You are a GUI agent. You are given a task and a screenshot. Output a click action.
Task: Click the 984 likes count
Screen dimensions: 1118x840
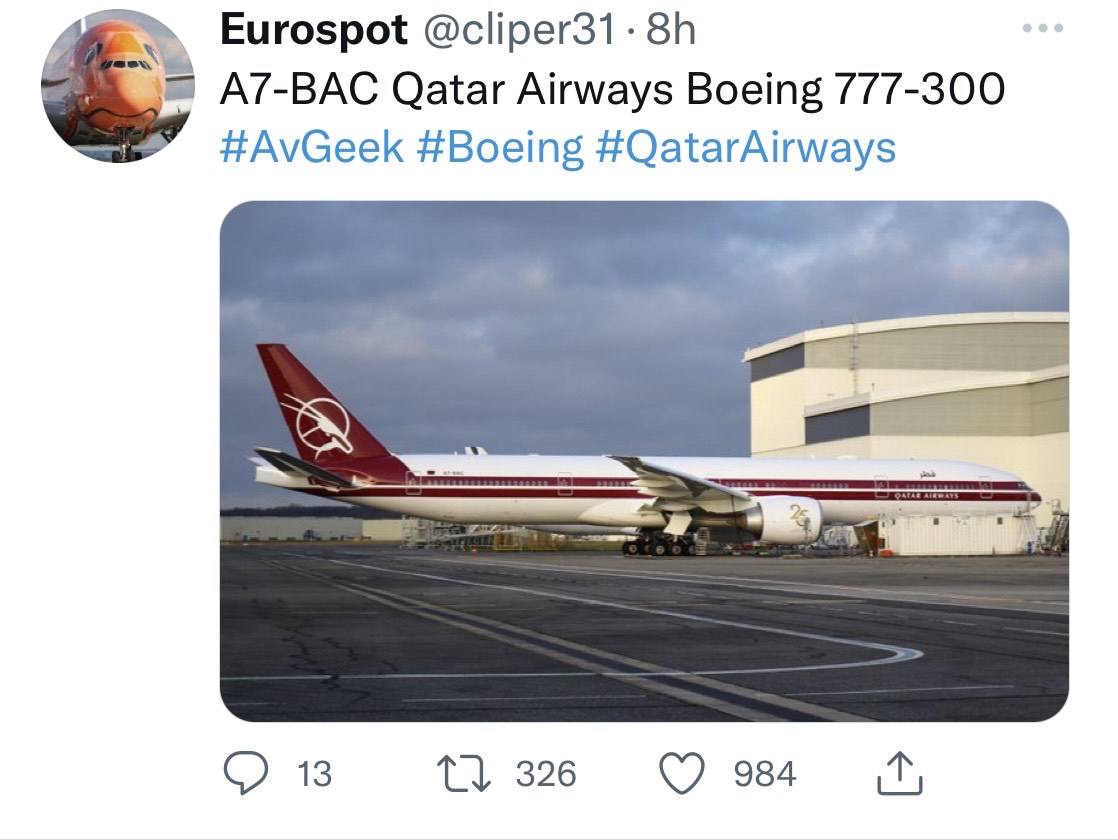[x=765, y=774]
